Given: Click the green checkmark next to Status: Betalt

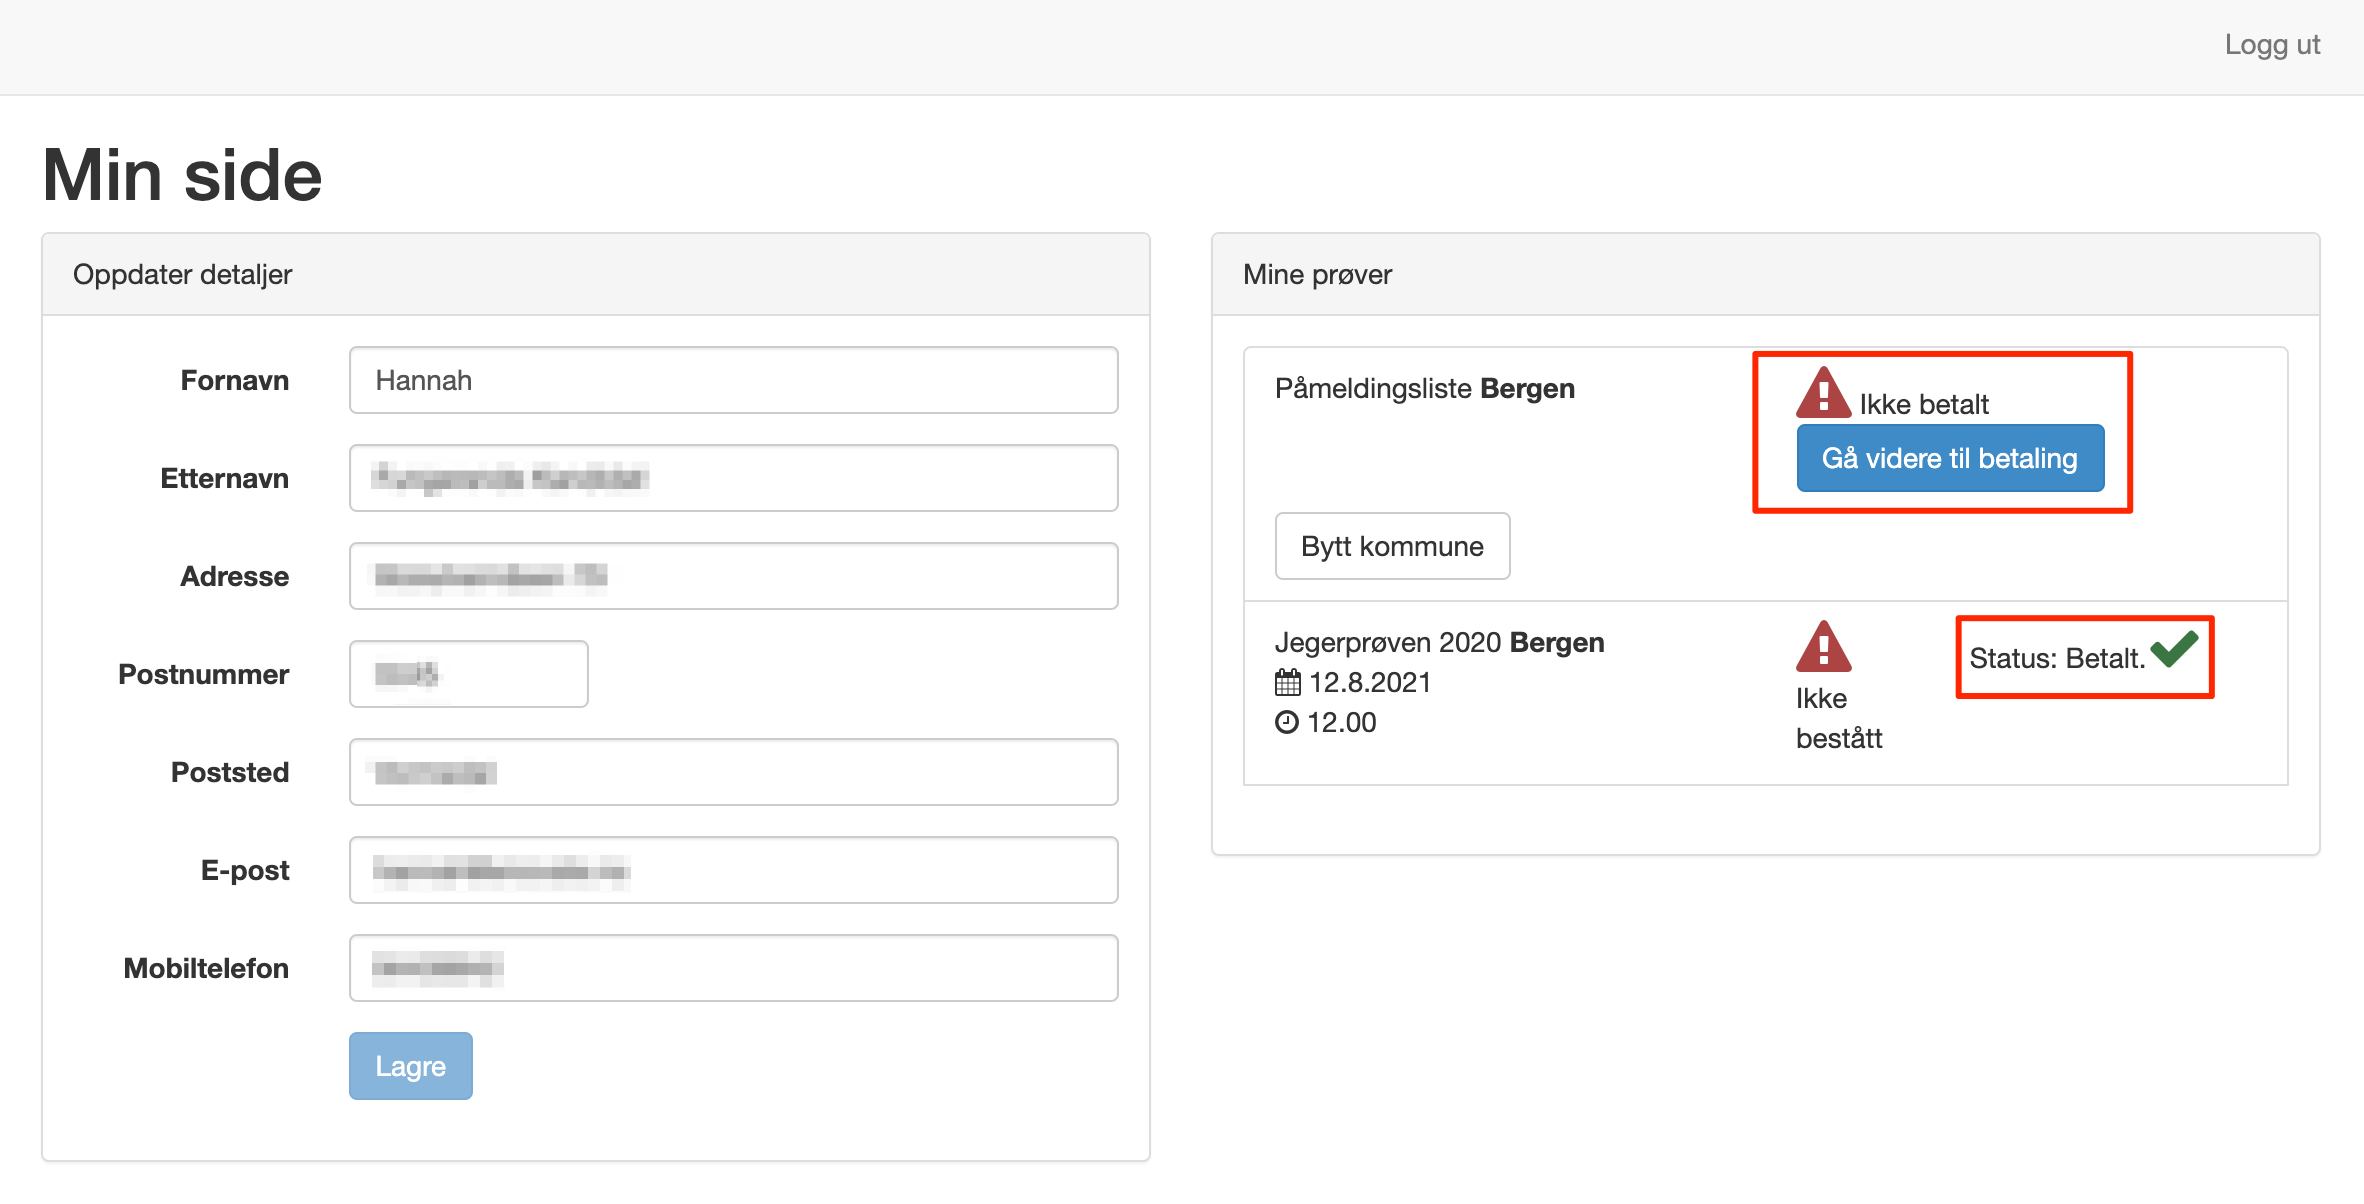Looking at the screenshot, I should tap(2174, 650).
